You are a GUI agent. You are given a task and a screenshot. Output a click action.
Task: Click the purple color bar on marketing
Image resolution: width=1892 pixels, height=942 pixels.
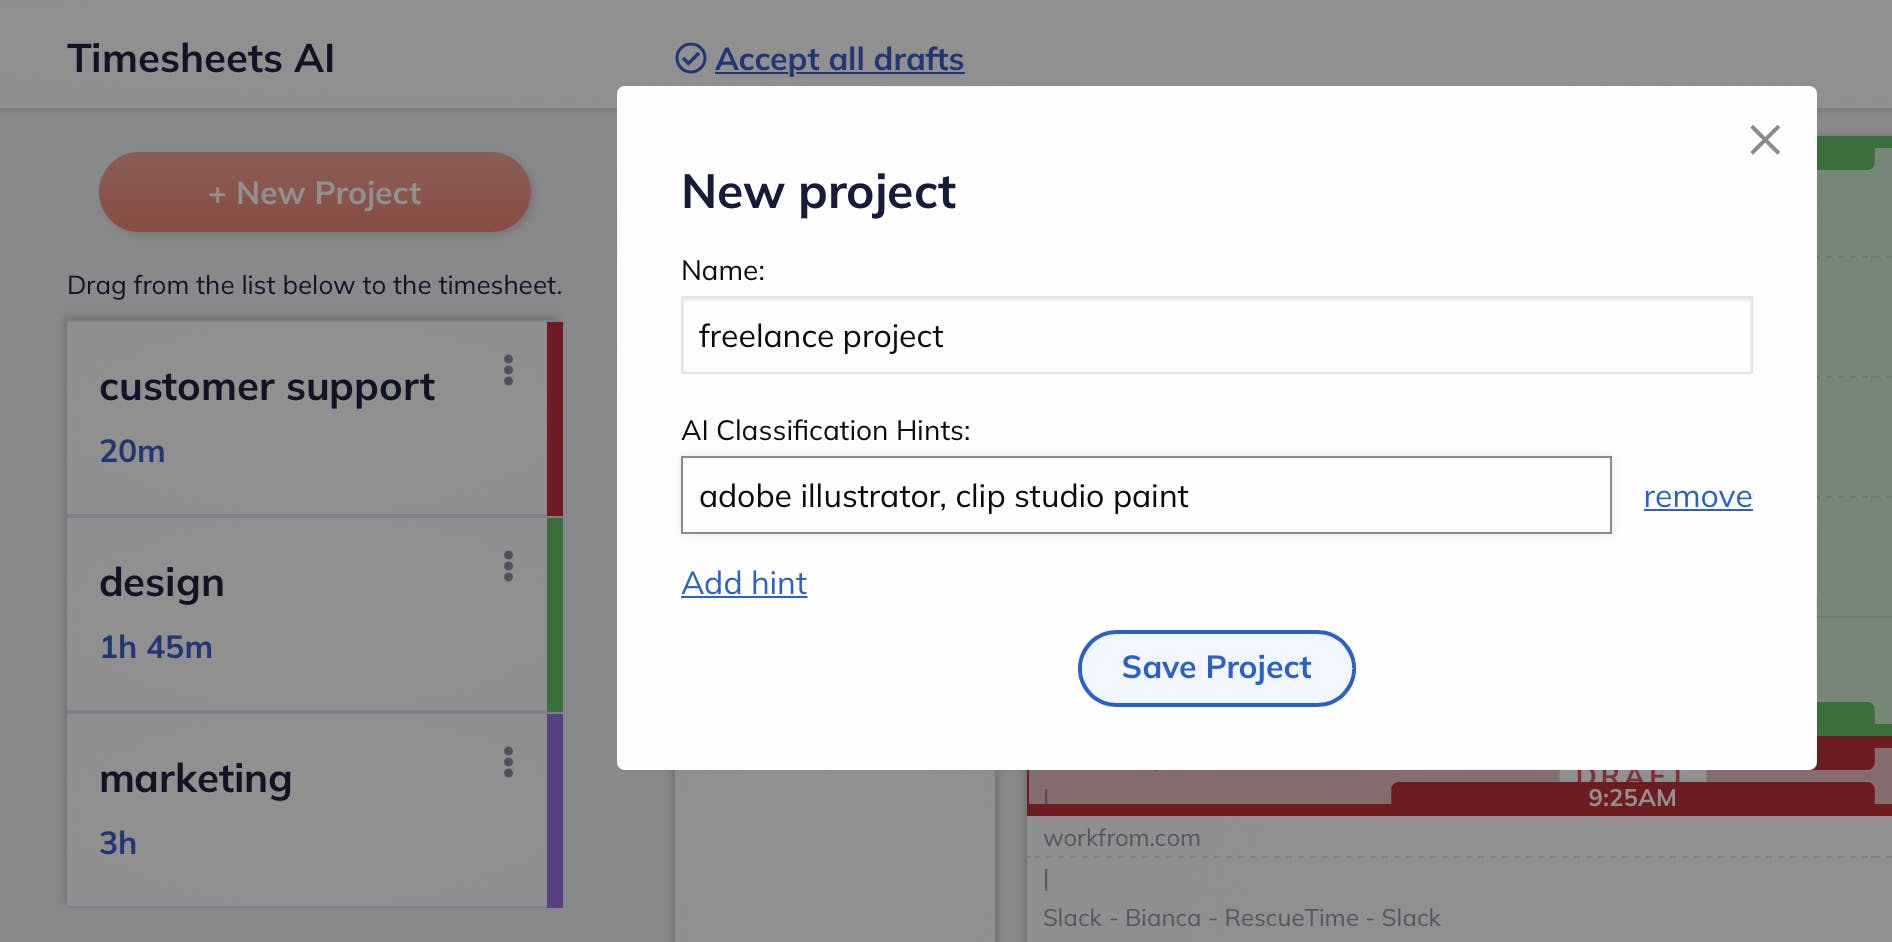click(556, 809)
